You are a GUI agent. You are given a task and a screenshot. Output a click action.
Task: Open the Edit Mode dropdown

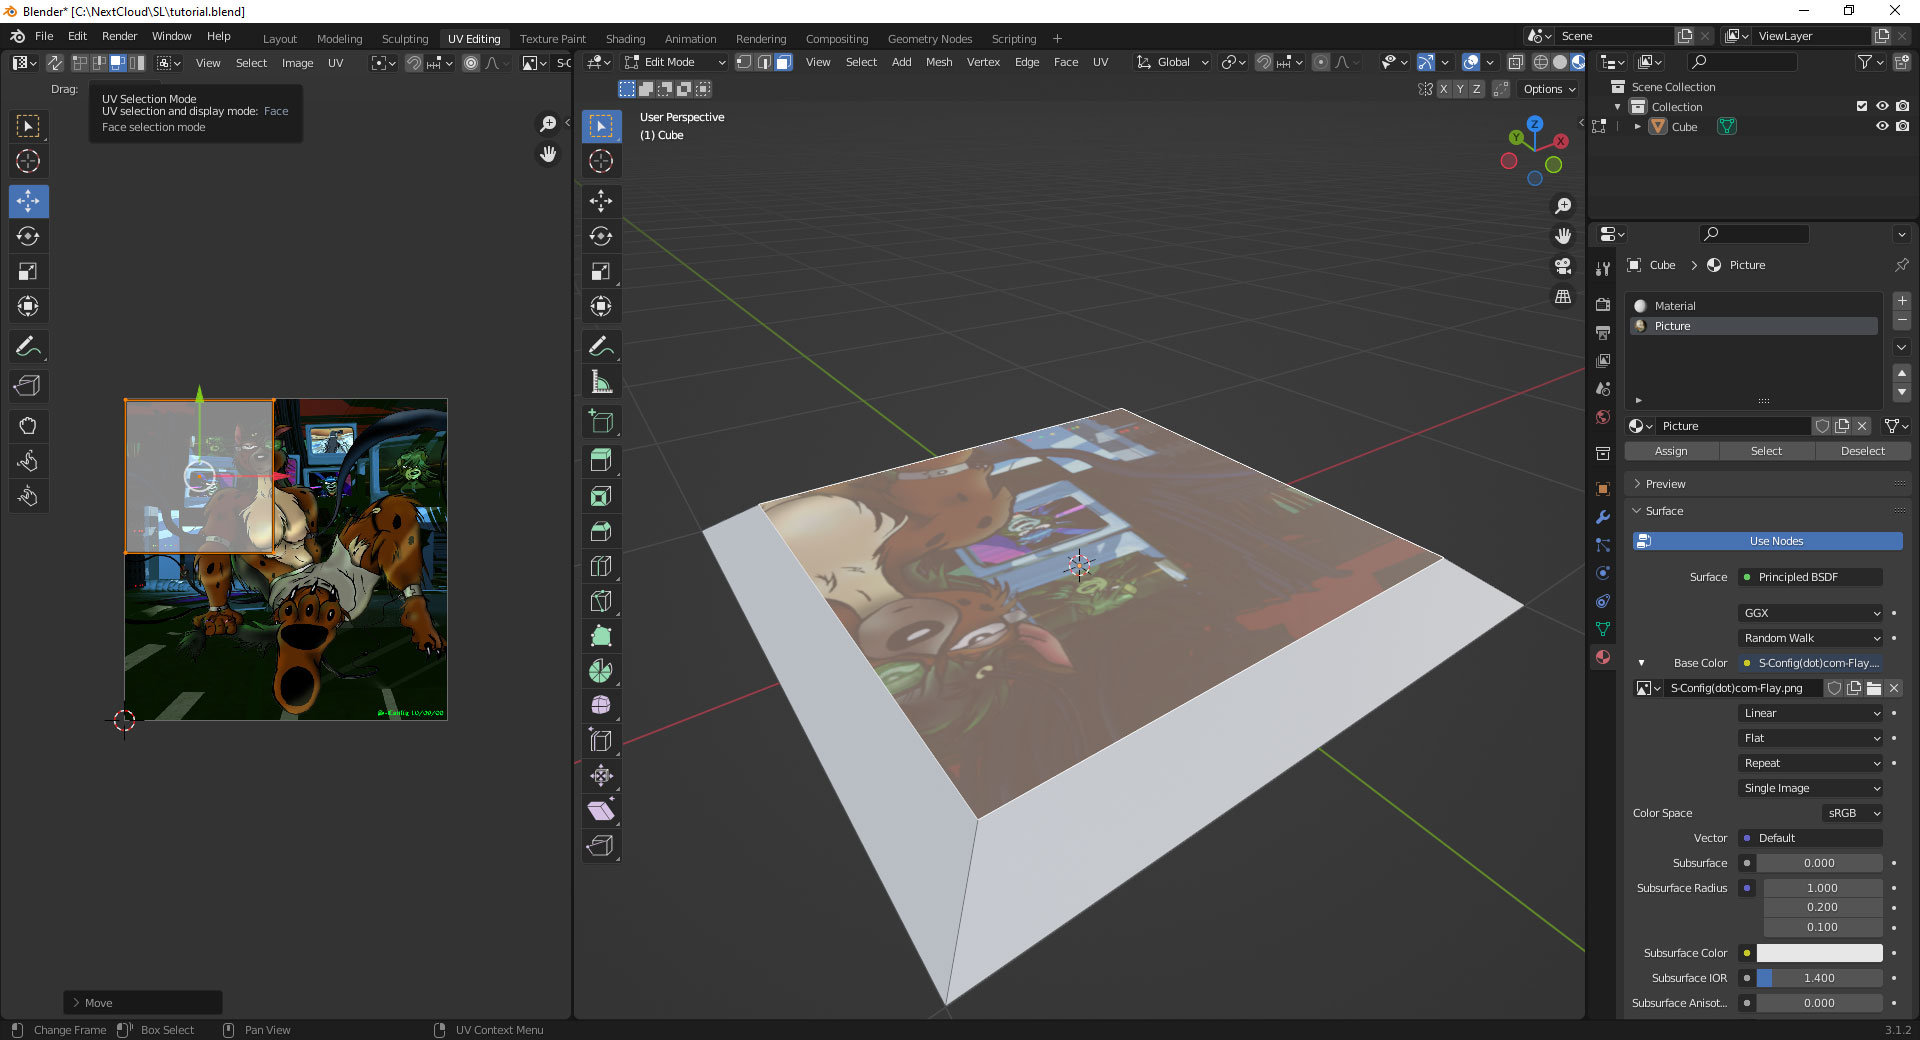click(675, 62)
